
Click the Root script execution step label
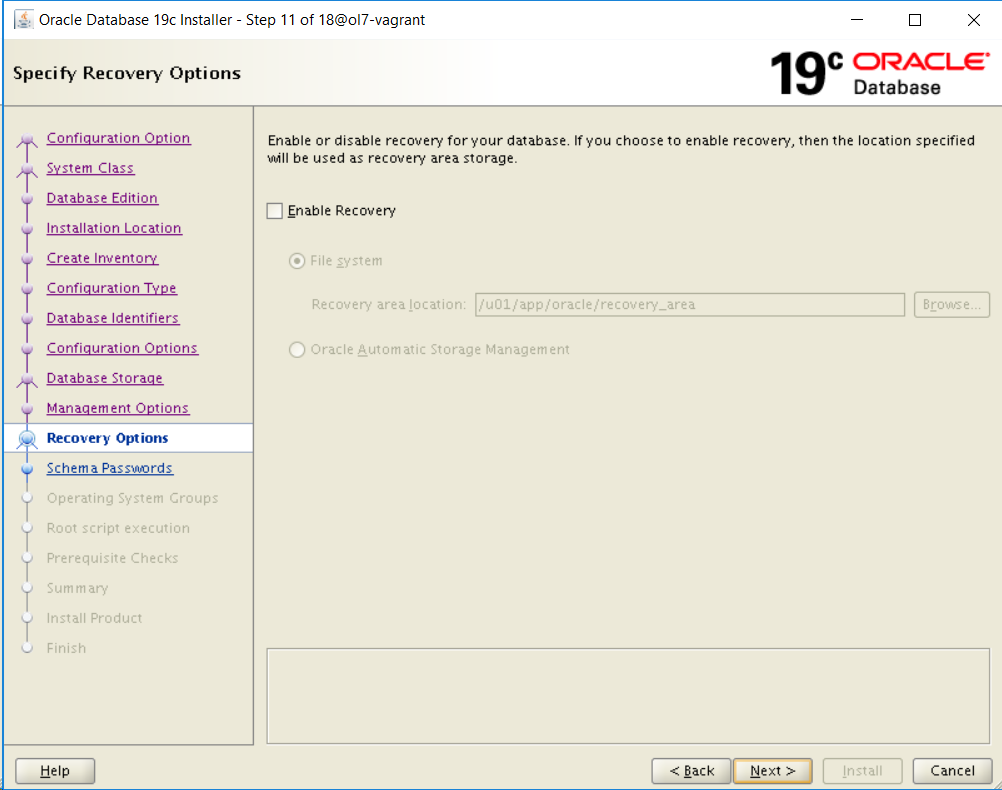pyautogui.click(x=118, y=529)
